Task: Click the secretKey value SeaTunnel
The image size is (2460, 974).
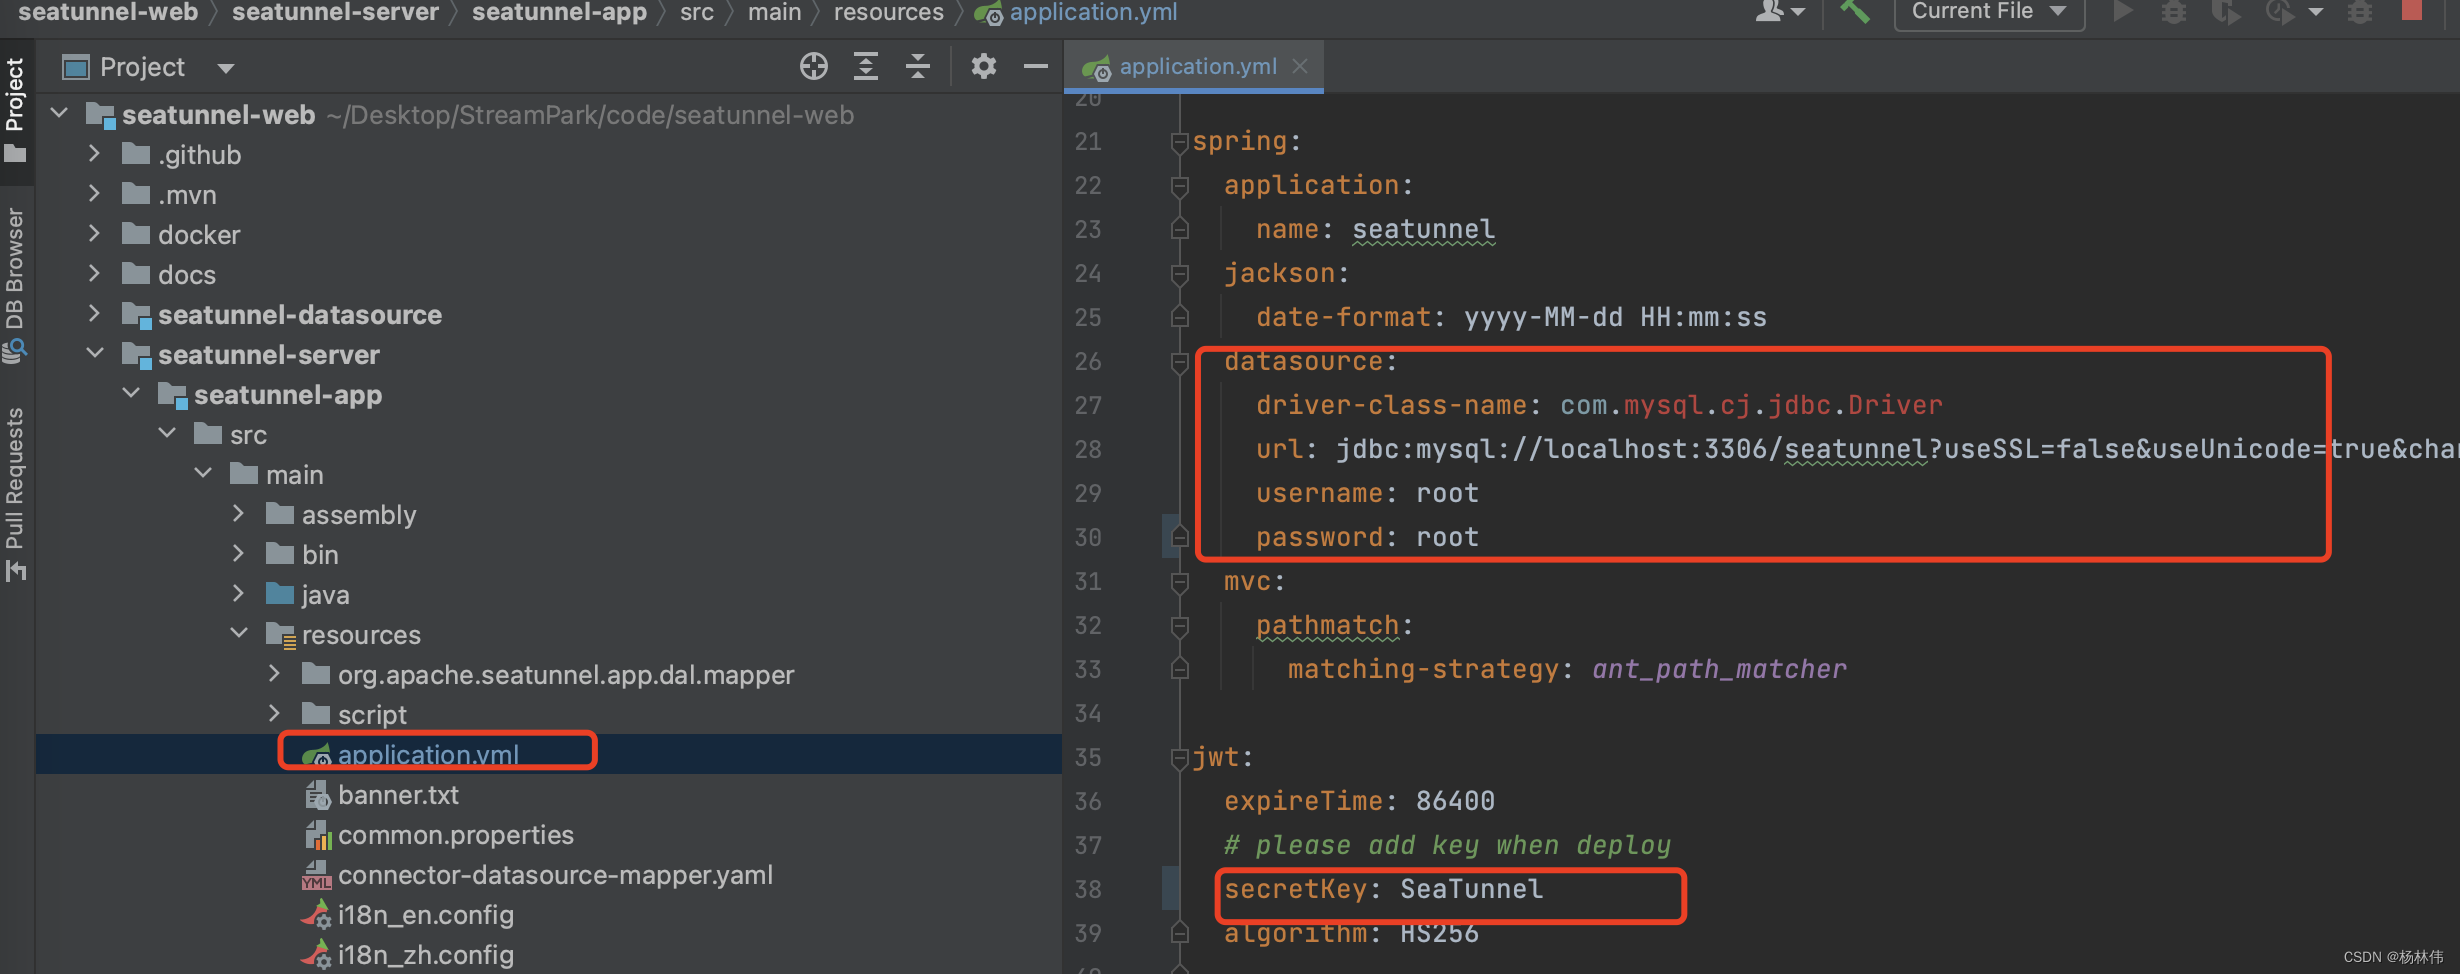Action: click(x=1471, y=889)
